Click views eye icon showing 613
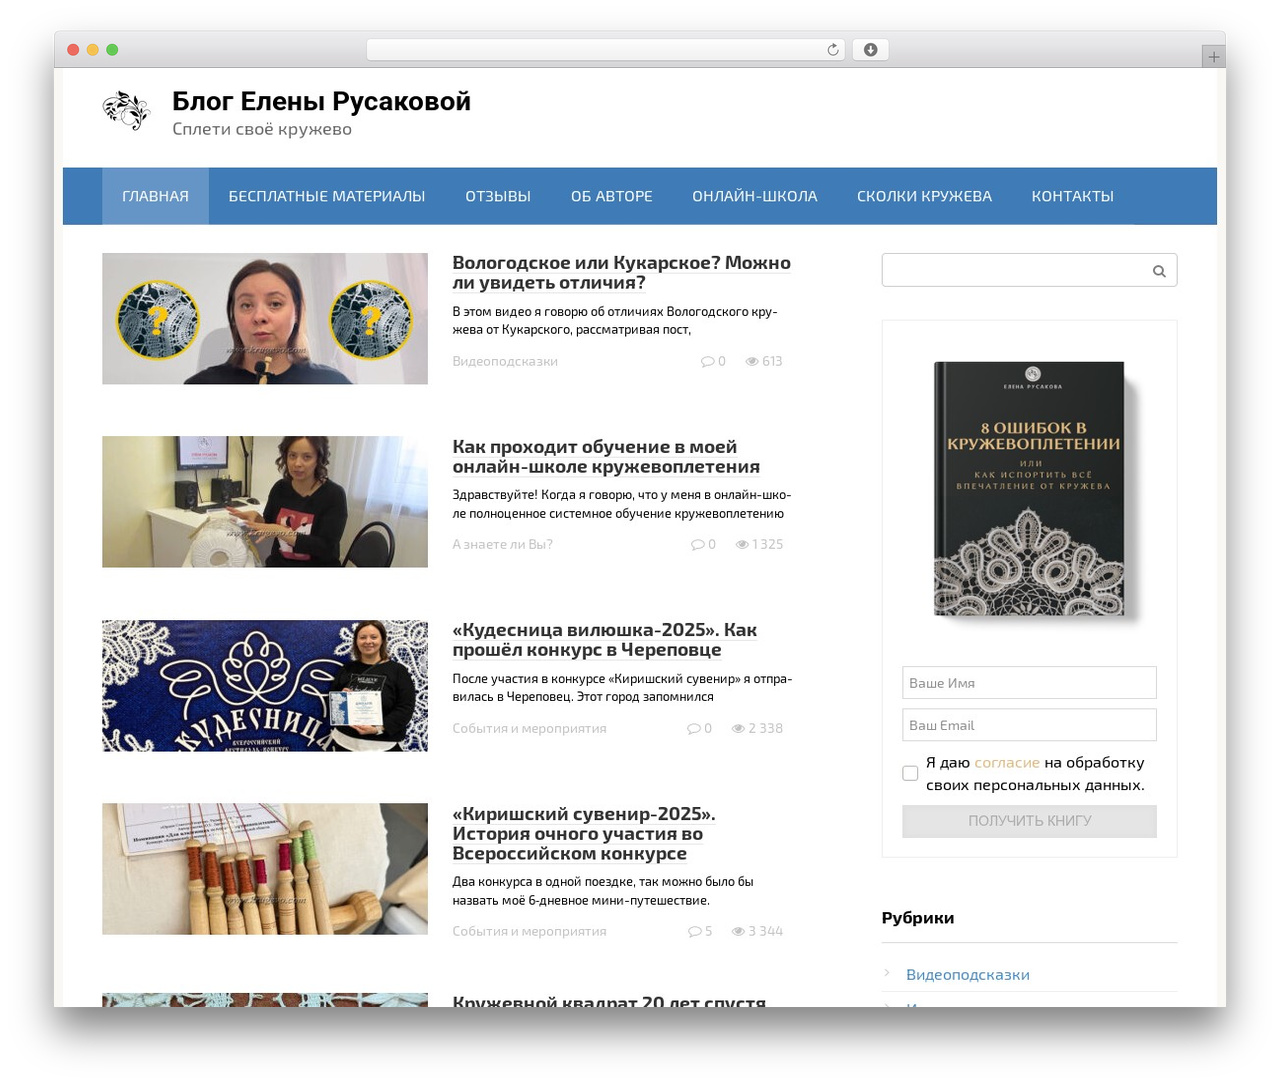 752,361
